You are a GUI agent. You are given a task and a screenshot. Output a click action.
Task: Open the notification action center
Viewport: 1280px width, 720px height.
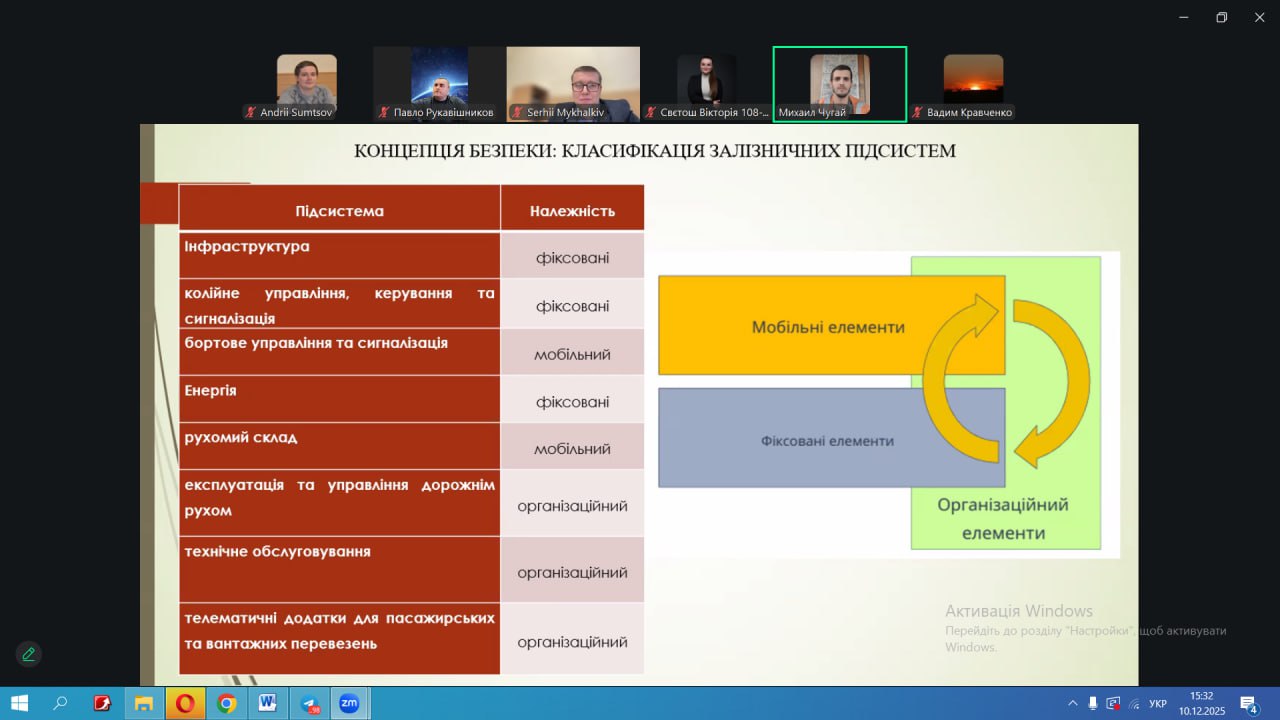coord(1248,703)
